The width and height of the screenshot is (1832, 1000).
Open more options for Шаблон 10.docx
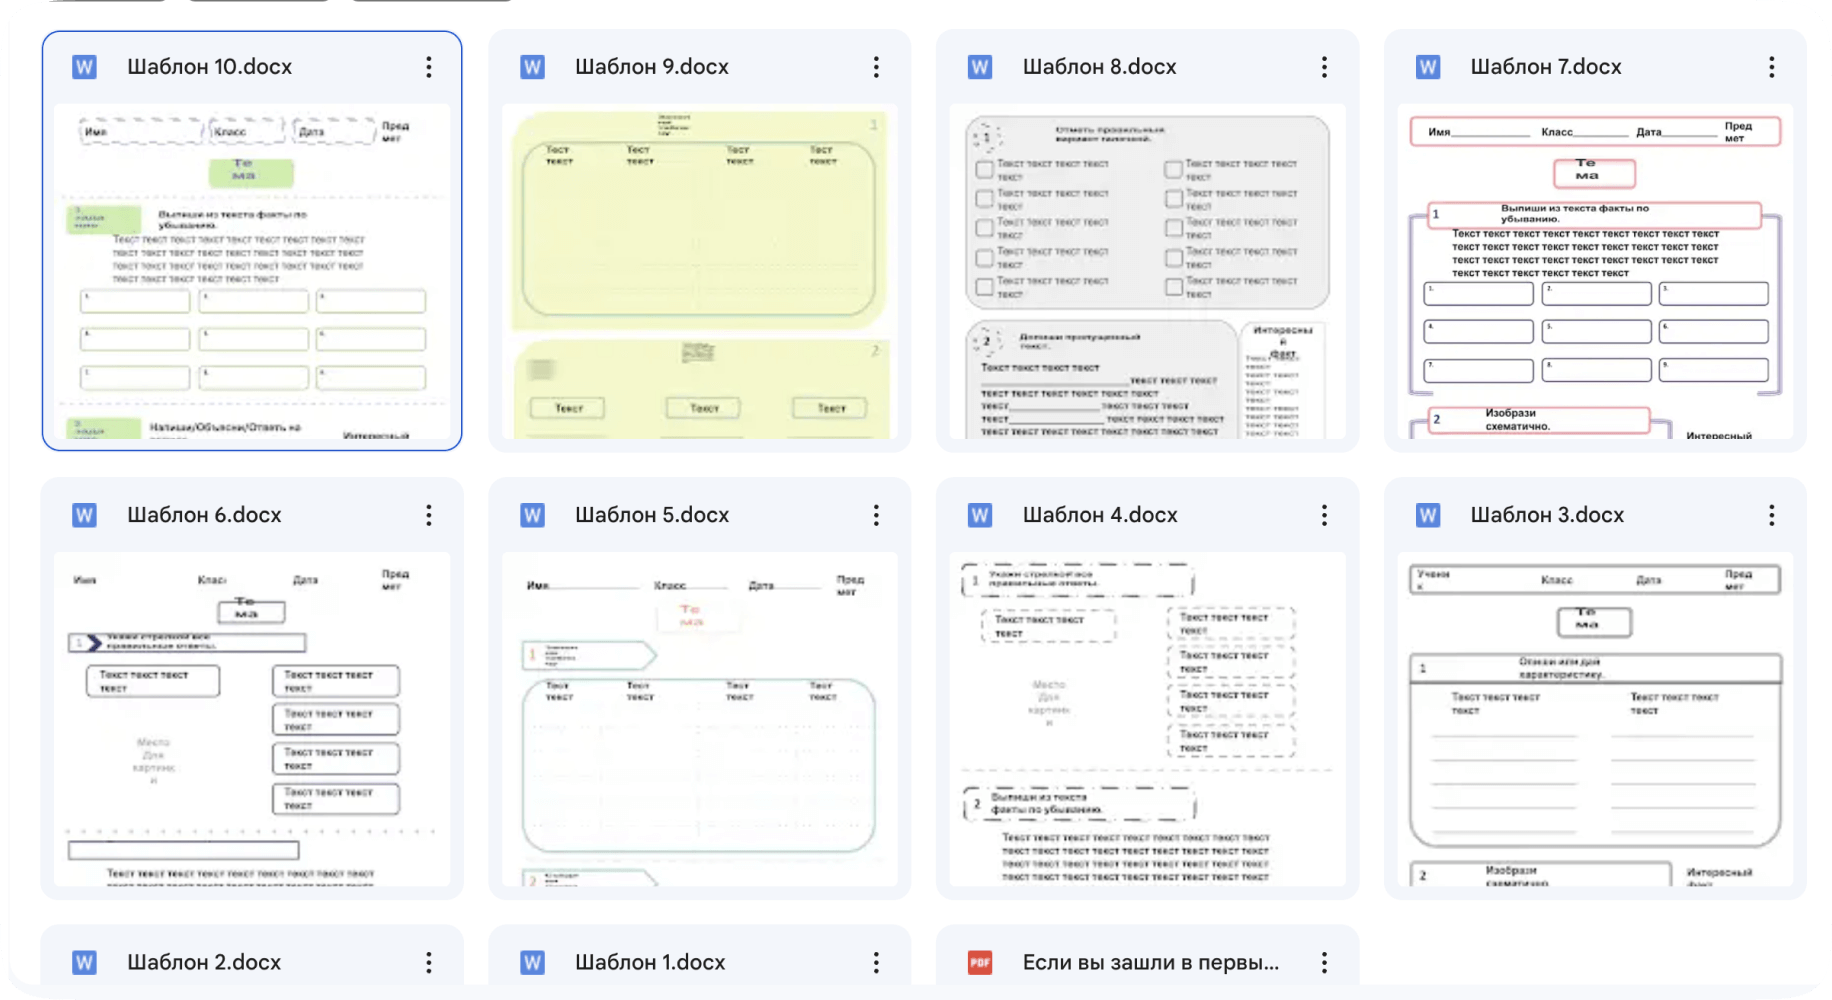click(429, 67)
